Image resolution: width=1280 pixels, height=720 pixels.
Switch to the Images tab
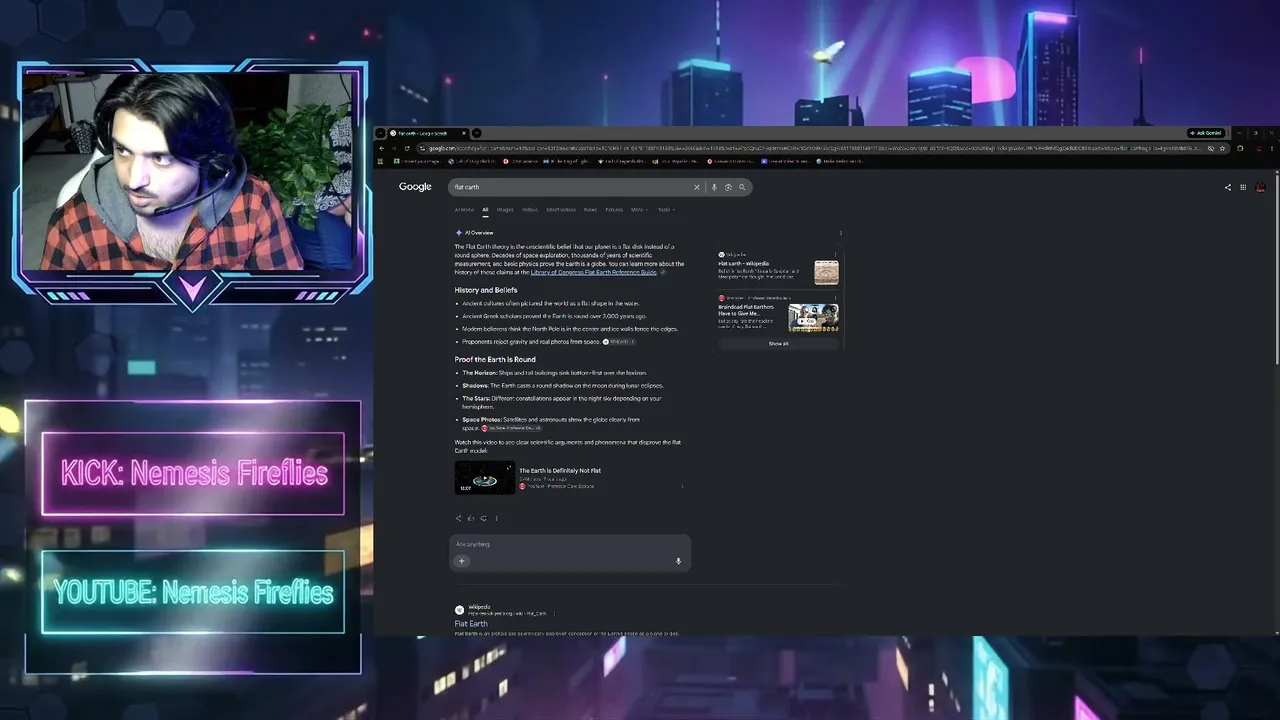tap(505, 210)
